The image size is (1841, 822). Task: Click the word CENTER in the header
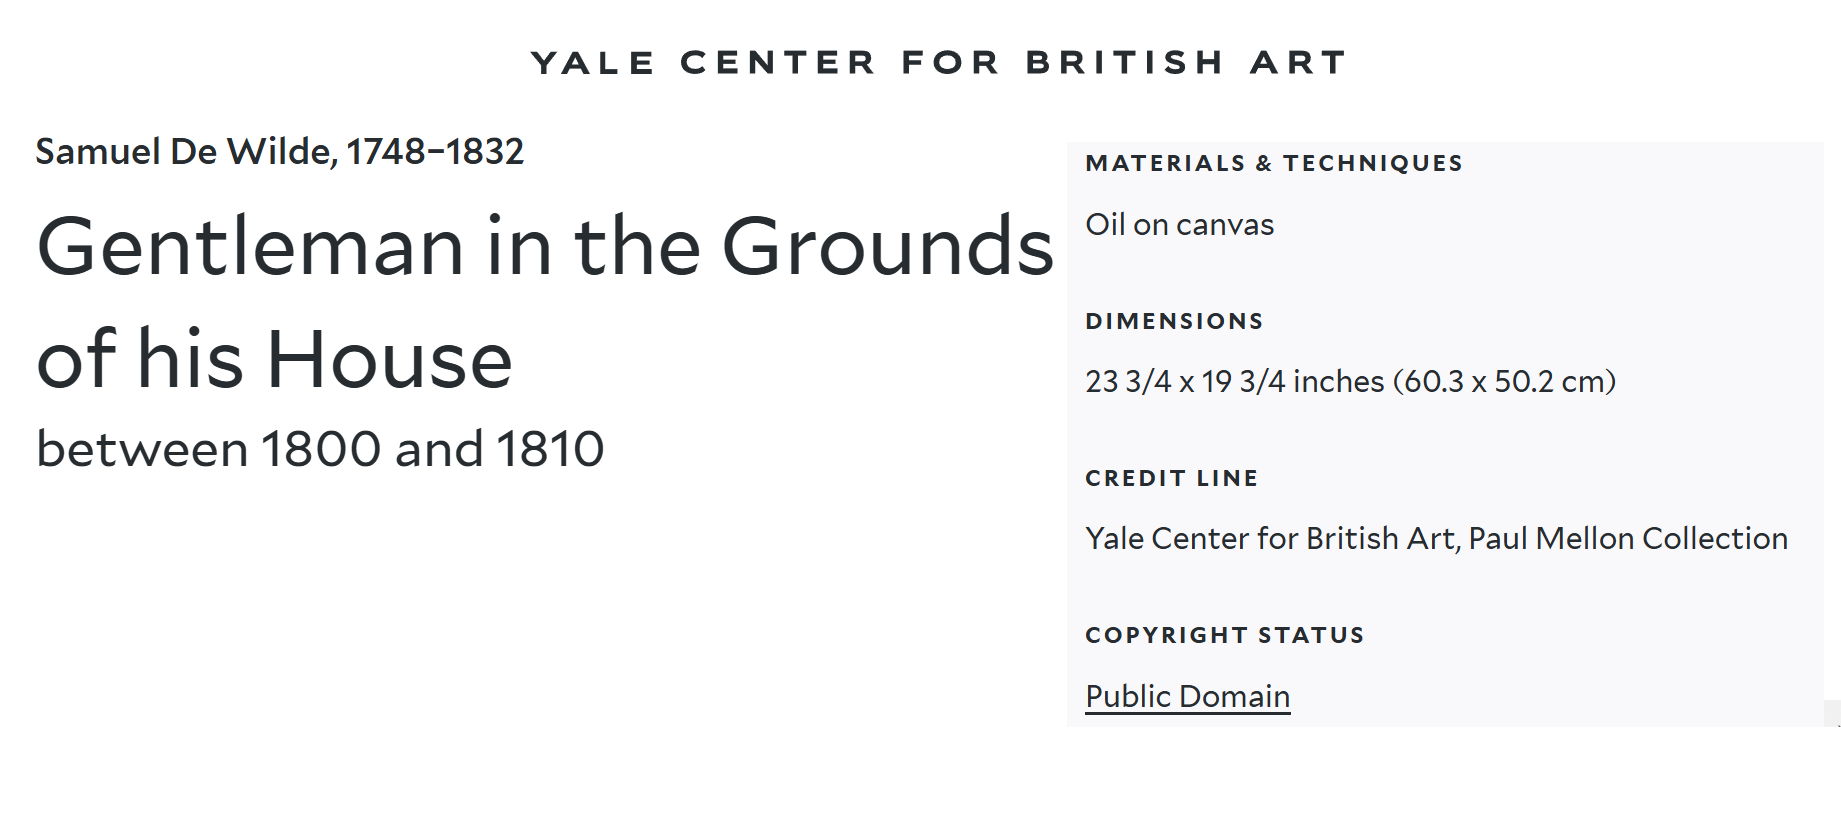[x=778, y=63]
